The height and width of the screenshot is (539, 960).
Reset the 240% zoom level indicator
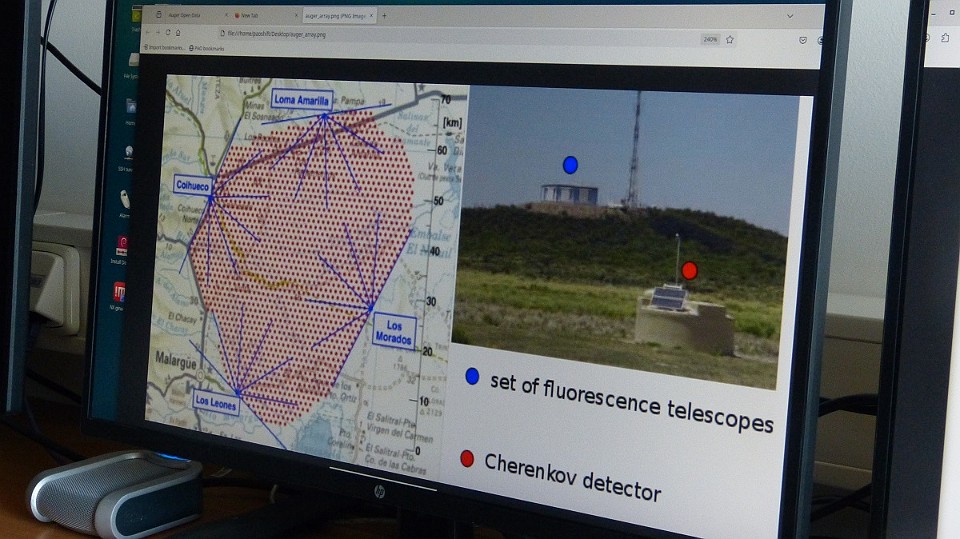(710, 39)
